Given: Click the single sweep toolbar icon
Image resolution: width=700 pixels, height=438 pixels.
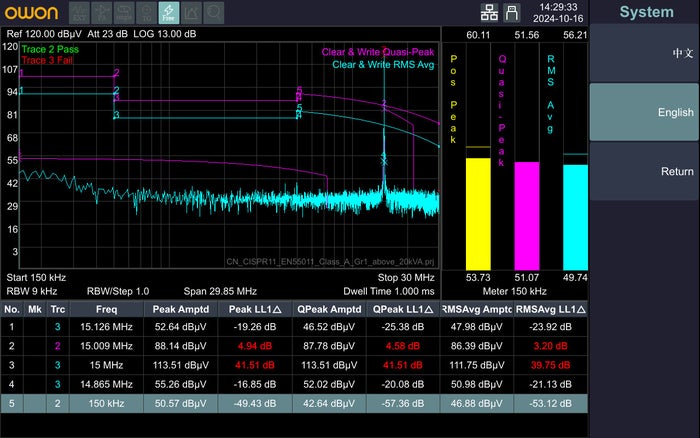Looking at the screenshot, I should (x=124, y=13).
